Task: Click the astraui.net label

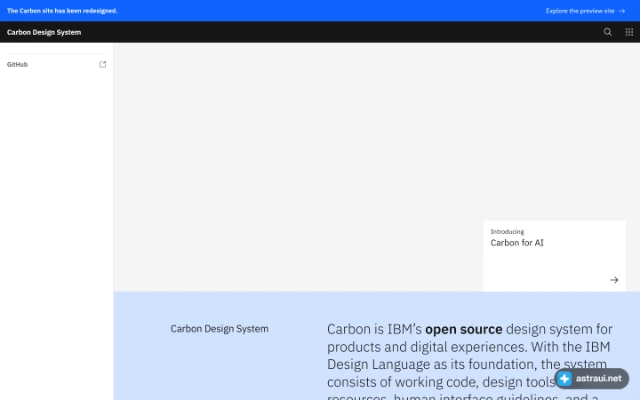Action: (x=599, y=378)
